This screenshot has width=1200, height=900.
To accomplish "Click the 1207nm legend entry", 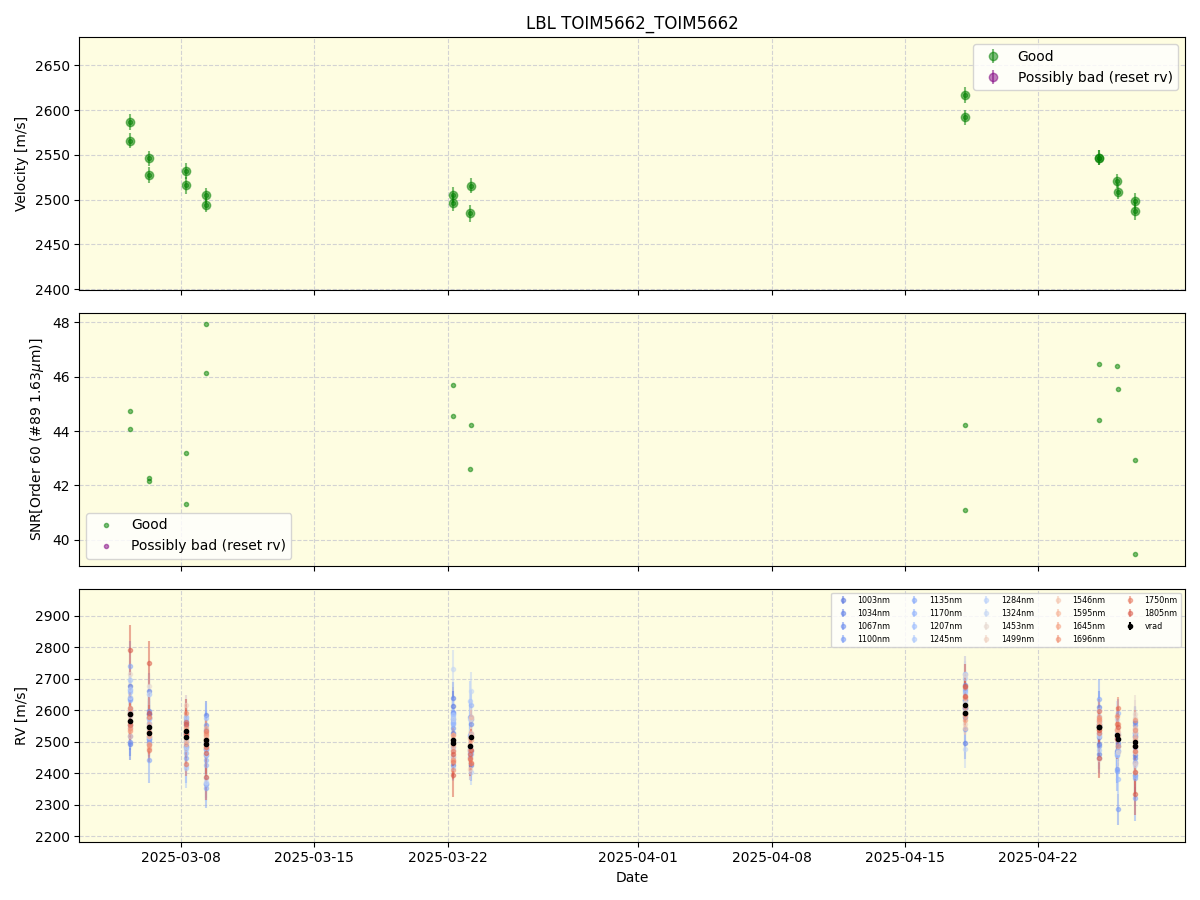I will click(x=937, y=626).
